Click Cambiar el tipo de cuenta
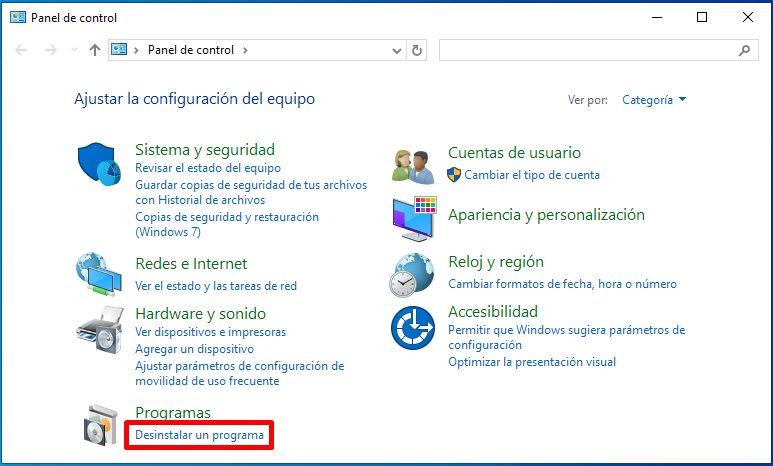The height and width of the screenshot is (466, 773). pyautogui.click(x=532, y=175)
